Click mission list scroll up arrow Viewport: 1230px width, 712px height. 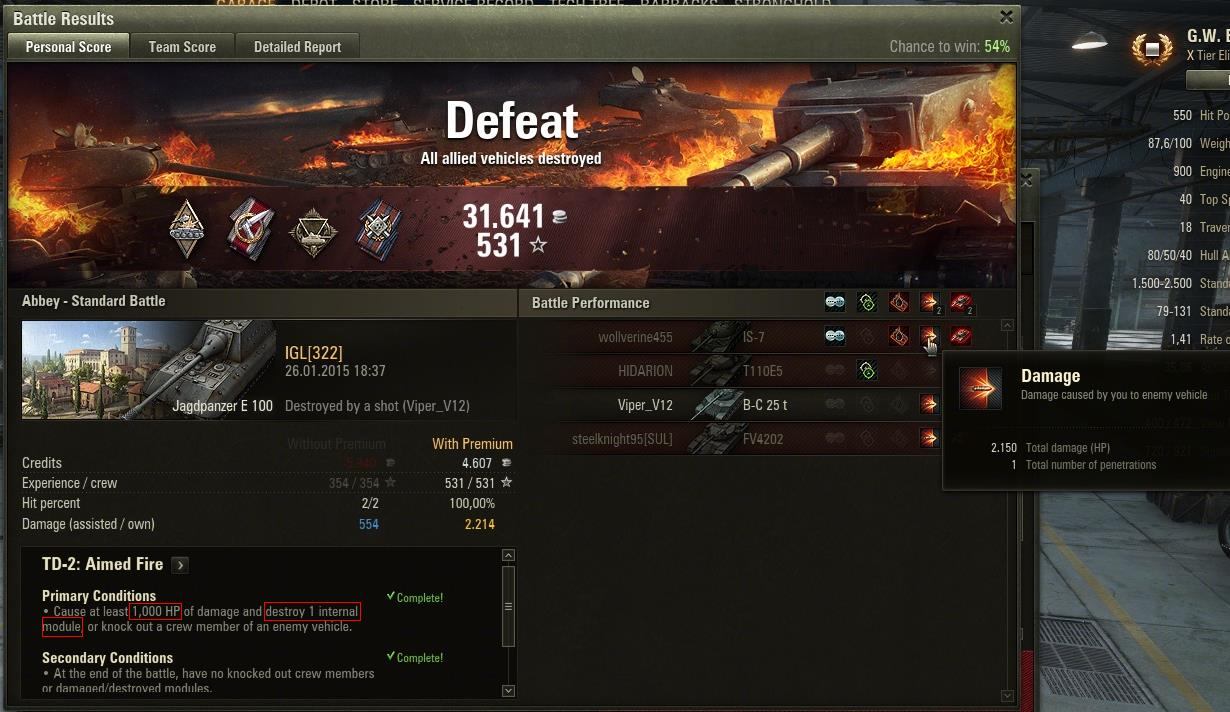508,555
